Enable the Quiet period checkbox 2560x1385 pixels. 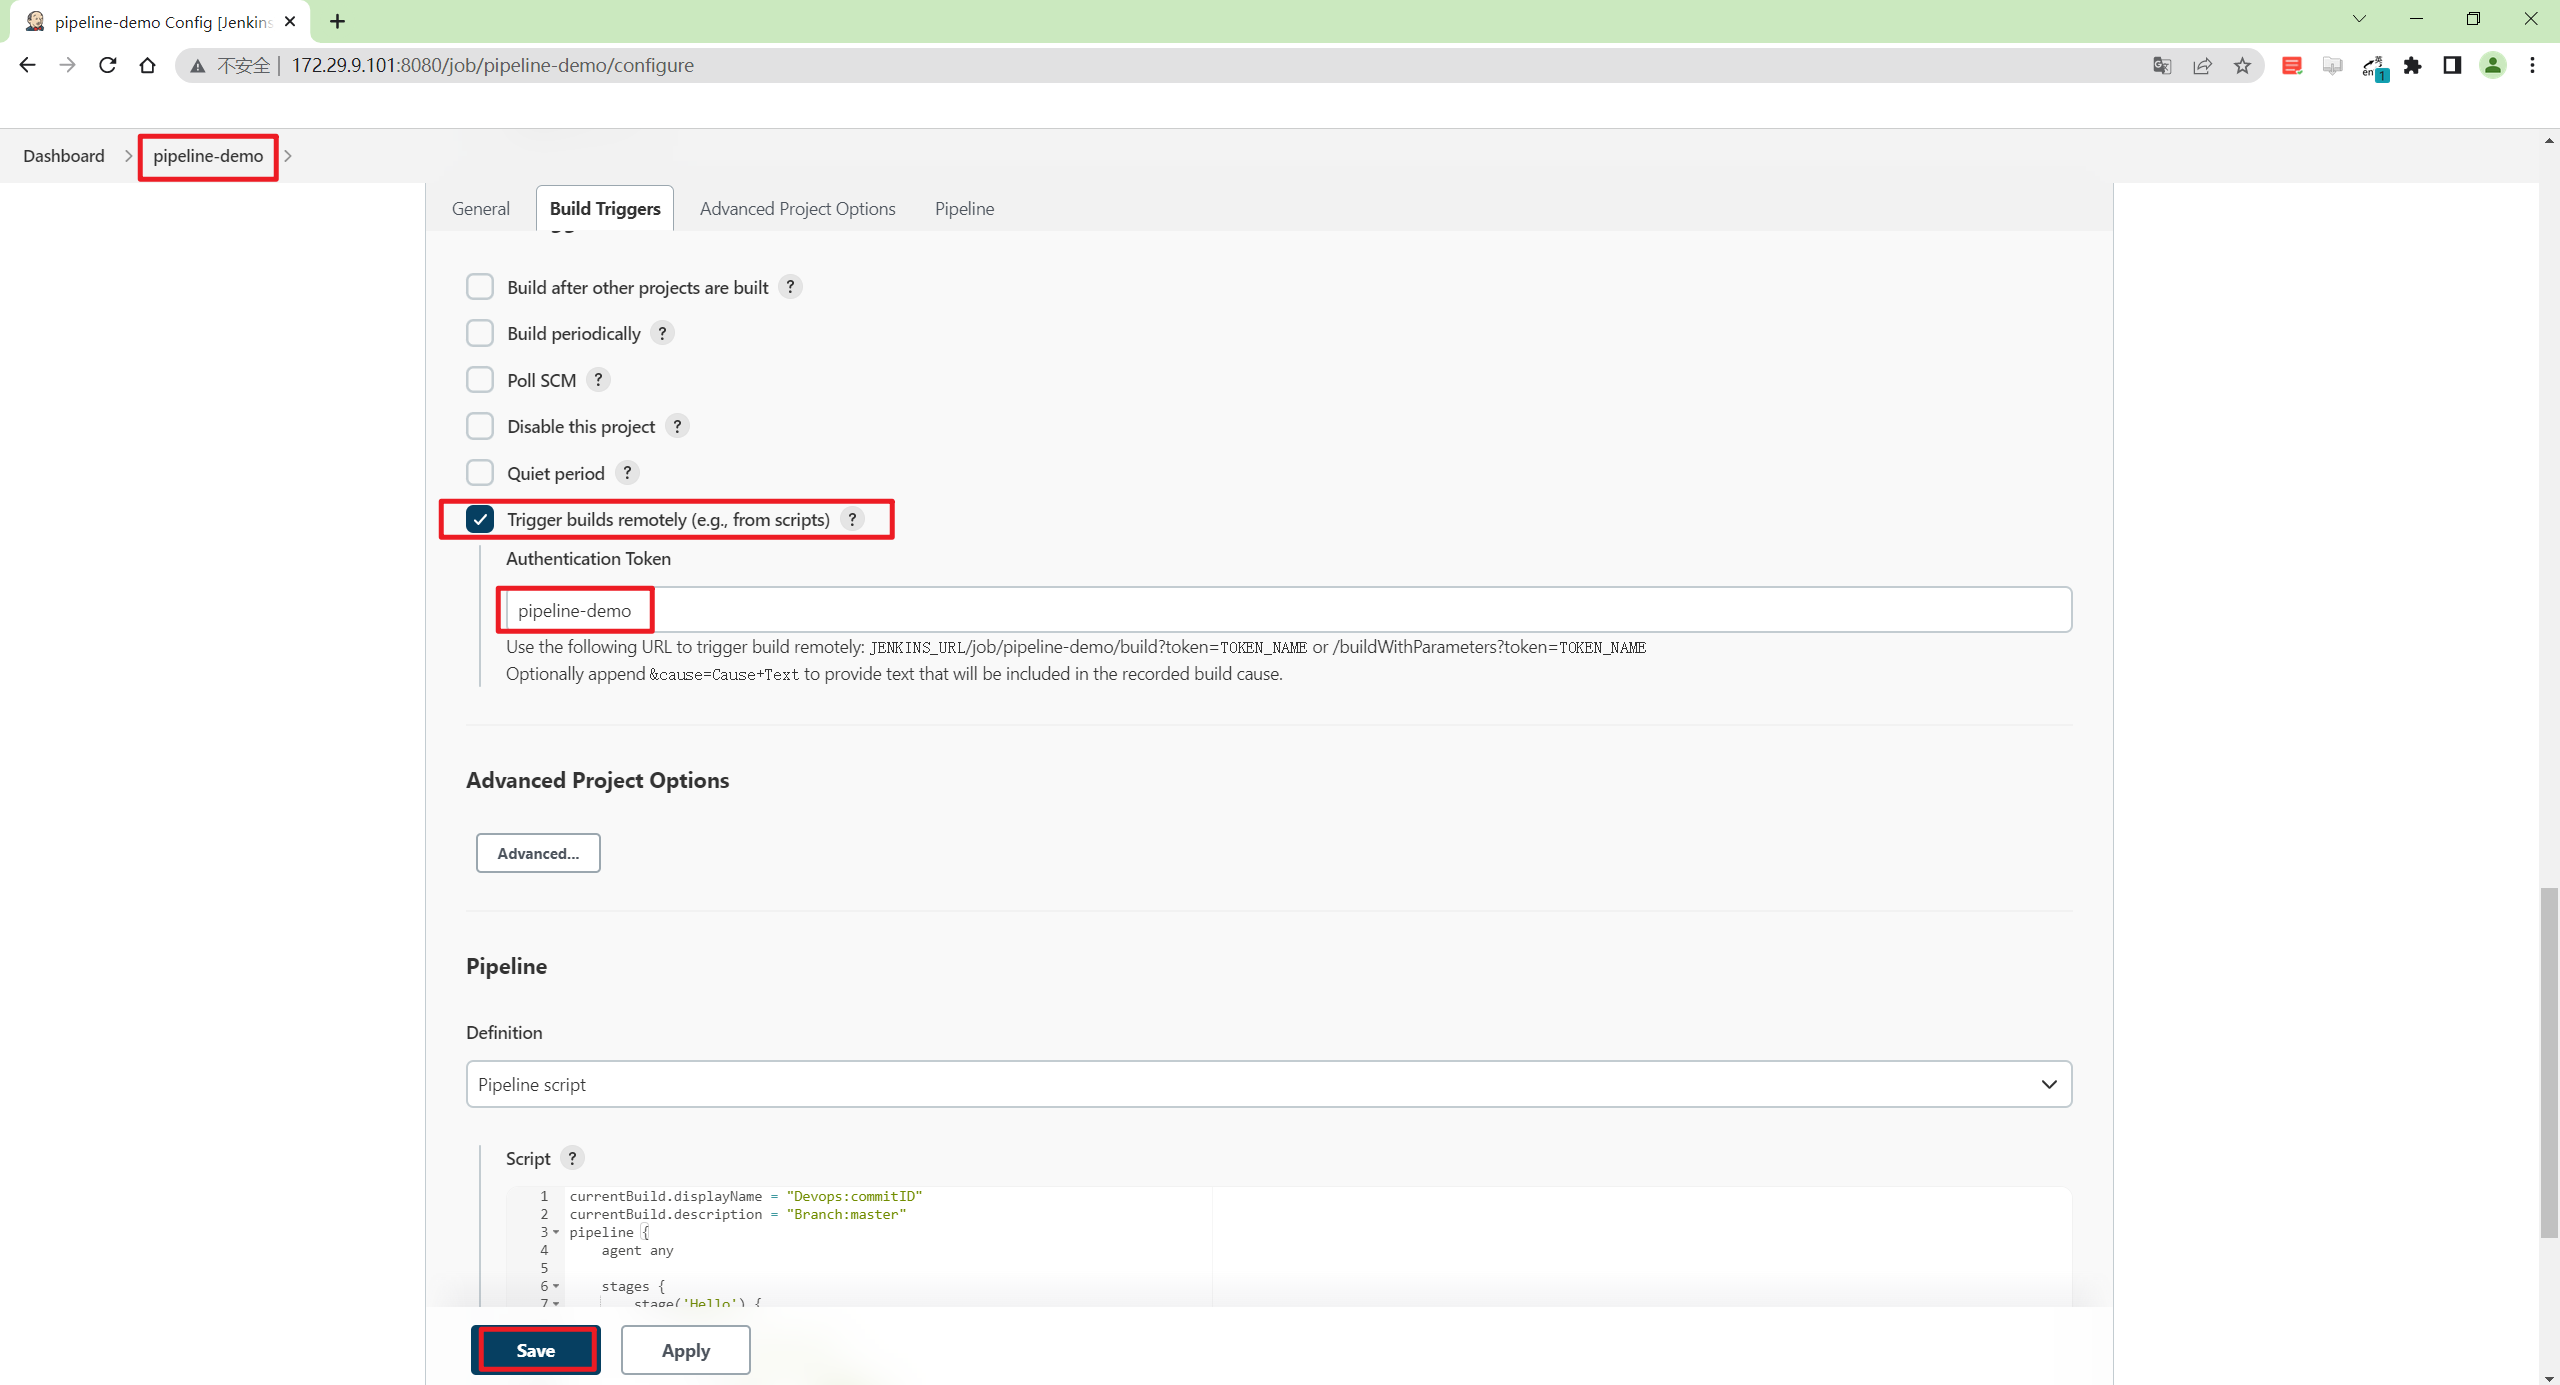tap(480, 473)
